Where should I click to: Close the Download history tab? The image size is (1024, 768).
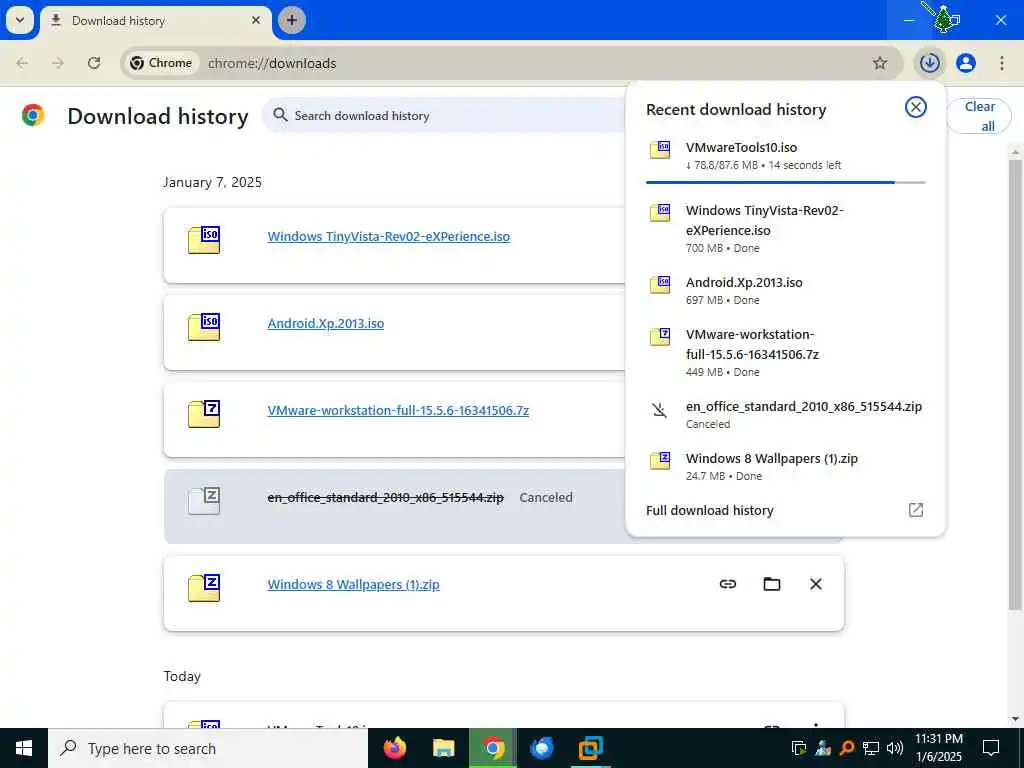tap(256, 20)
